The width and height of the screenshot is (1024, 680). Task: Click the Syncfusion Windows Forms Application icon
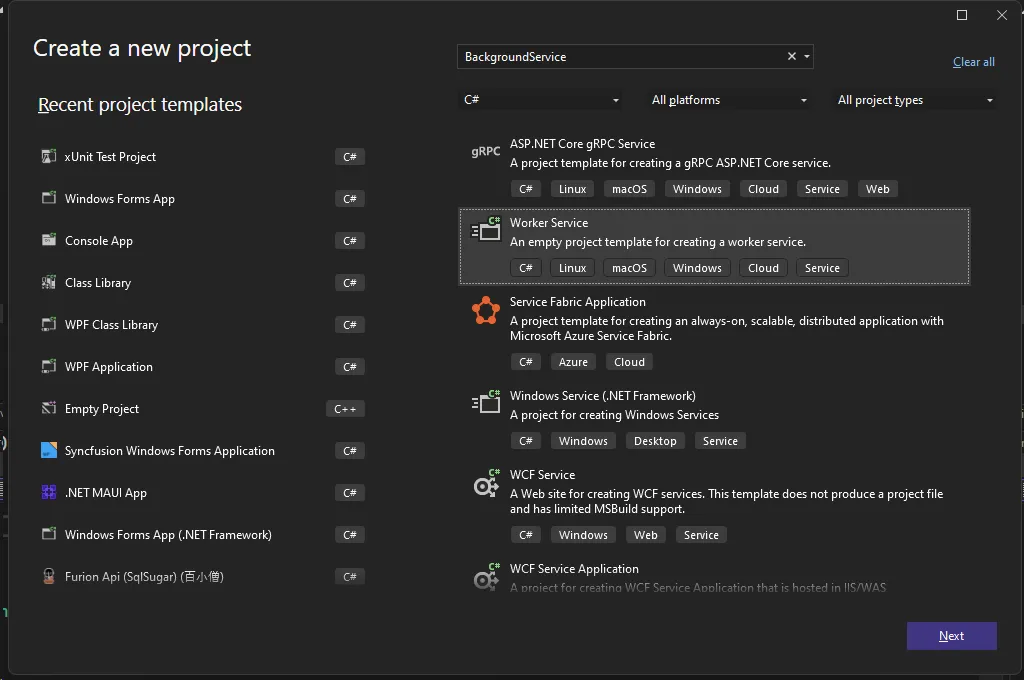coord(49,450)
